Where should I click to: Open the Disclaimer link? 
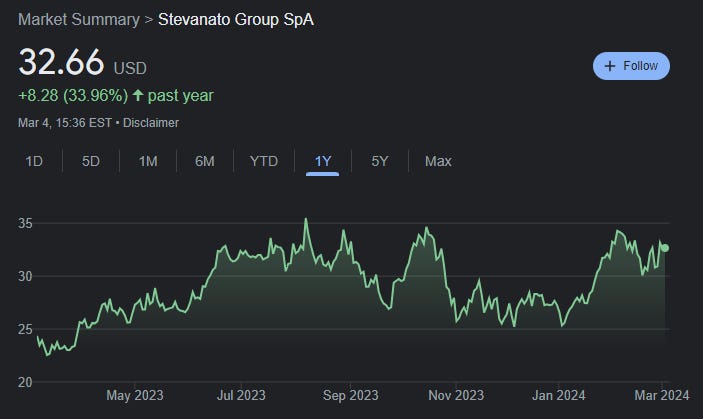pos(151,123)
